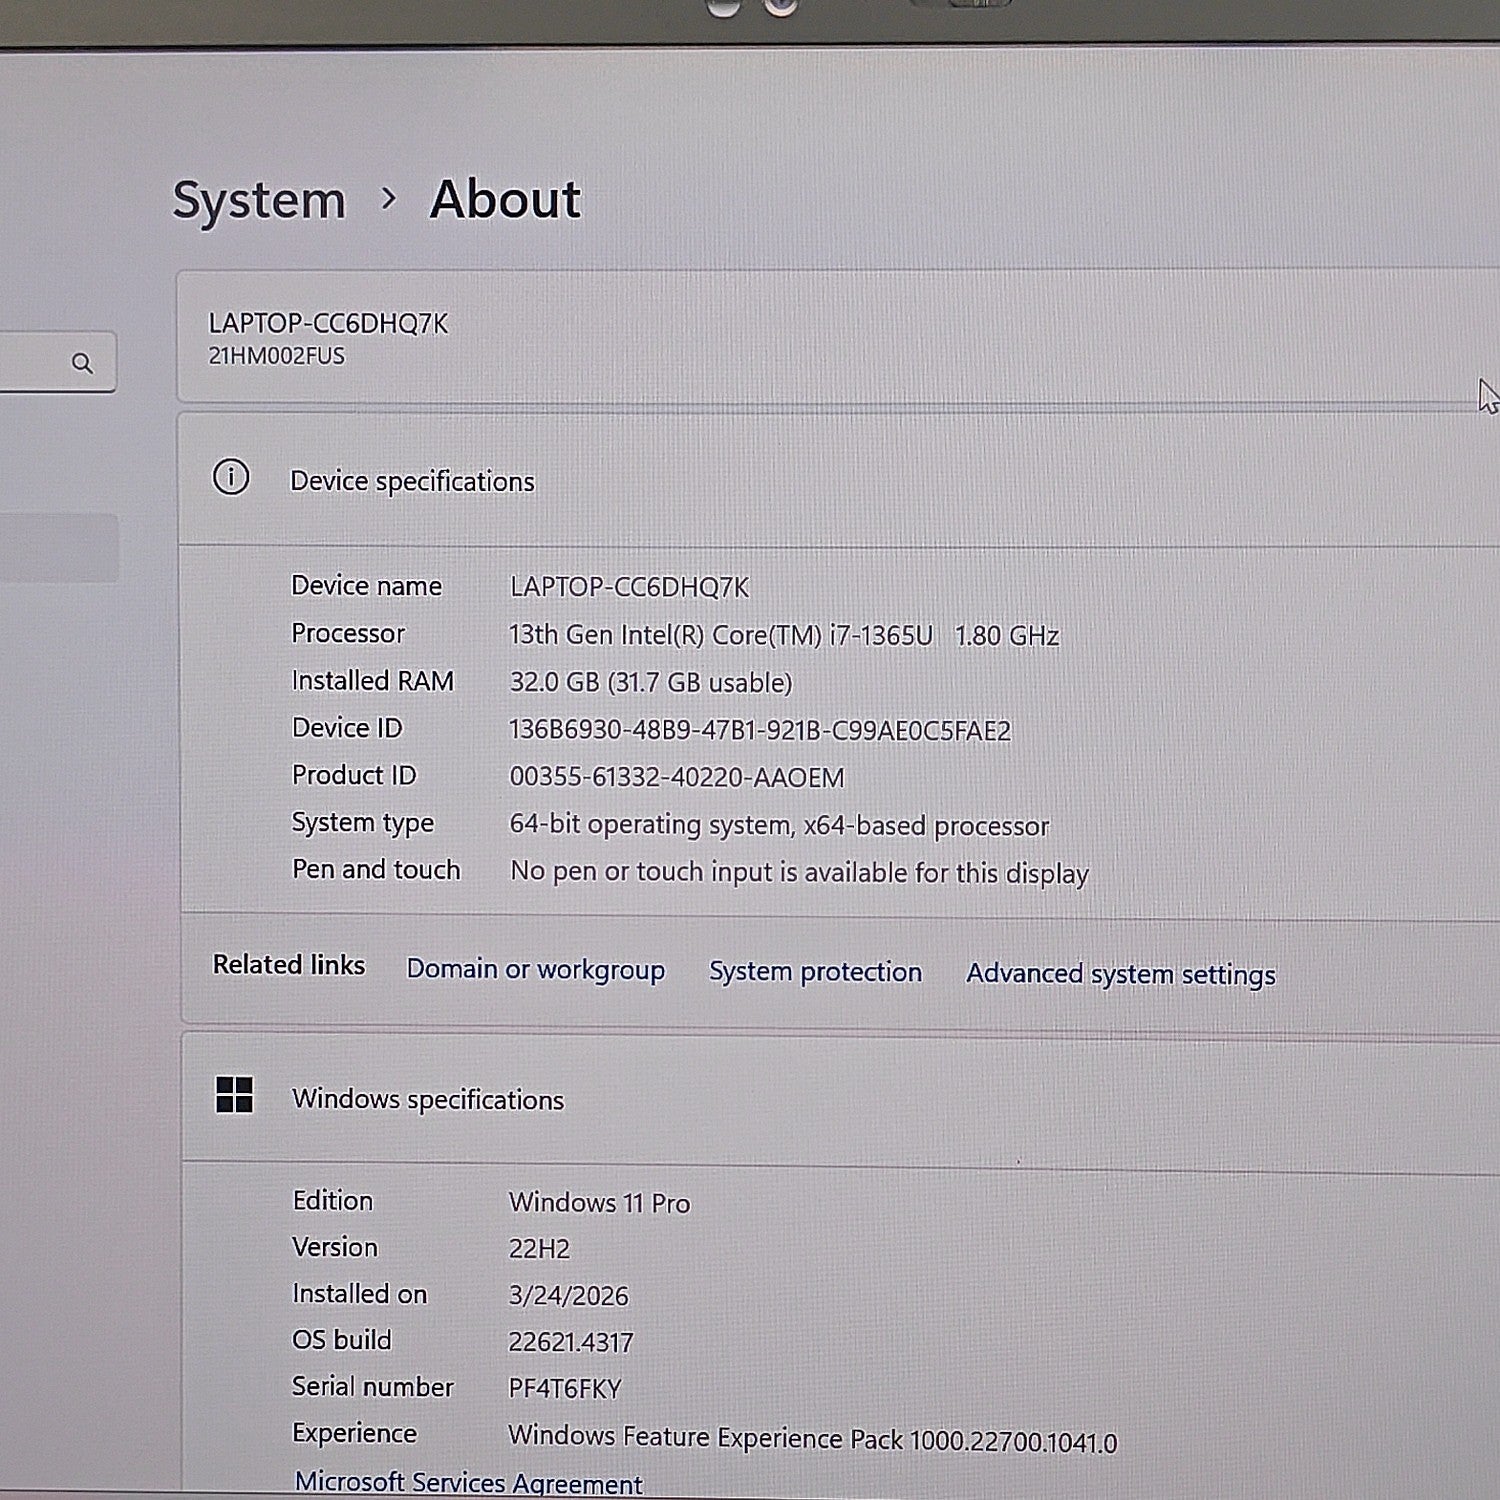Click the Device specifications info icon
The width and height of the screenshot is (1500, 1500).
(x=231, y=477)
